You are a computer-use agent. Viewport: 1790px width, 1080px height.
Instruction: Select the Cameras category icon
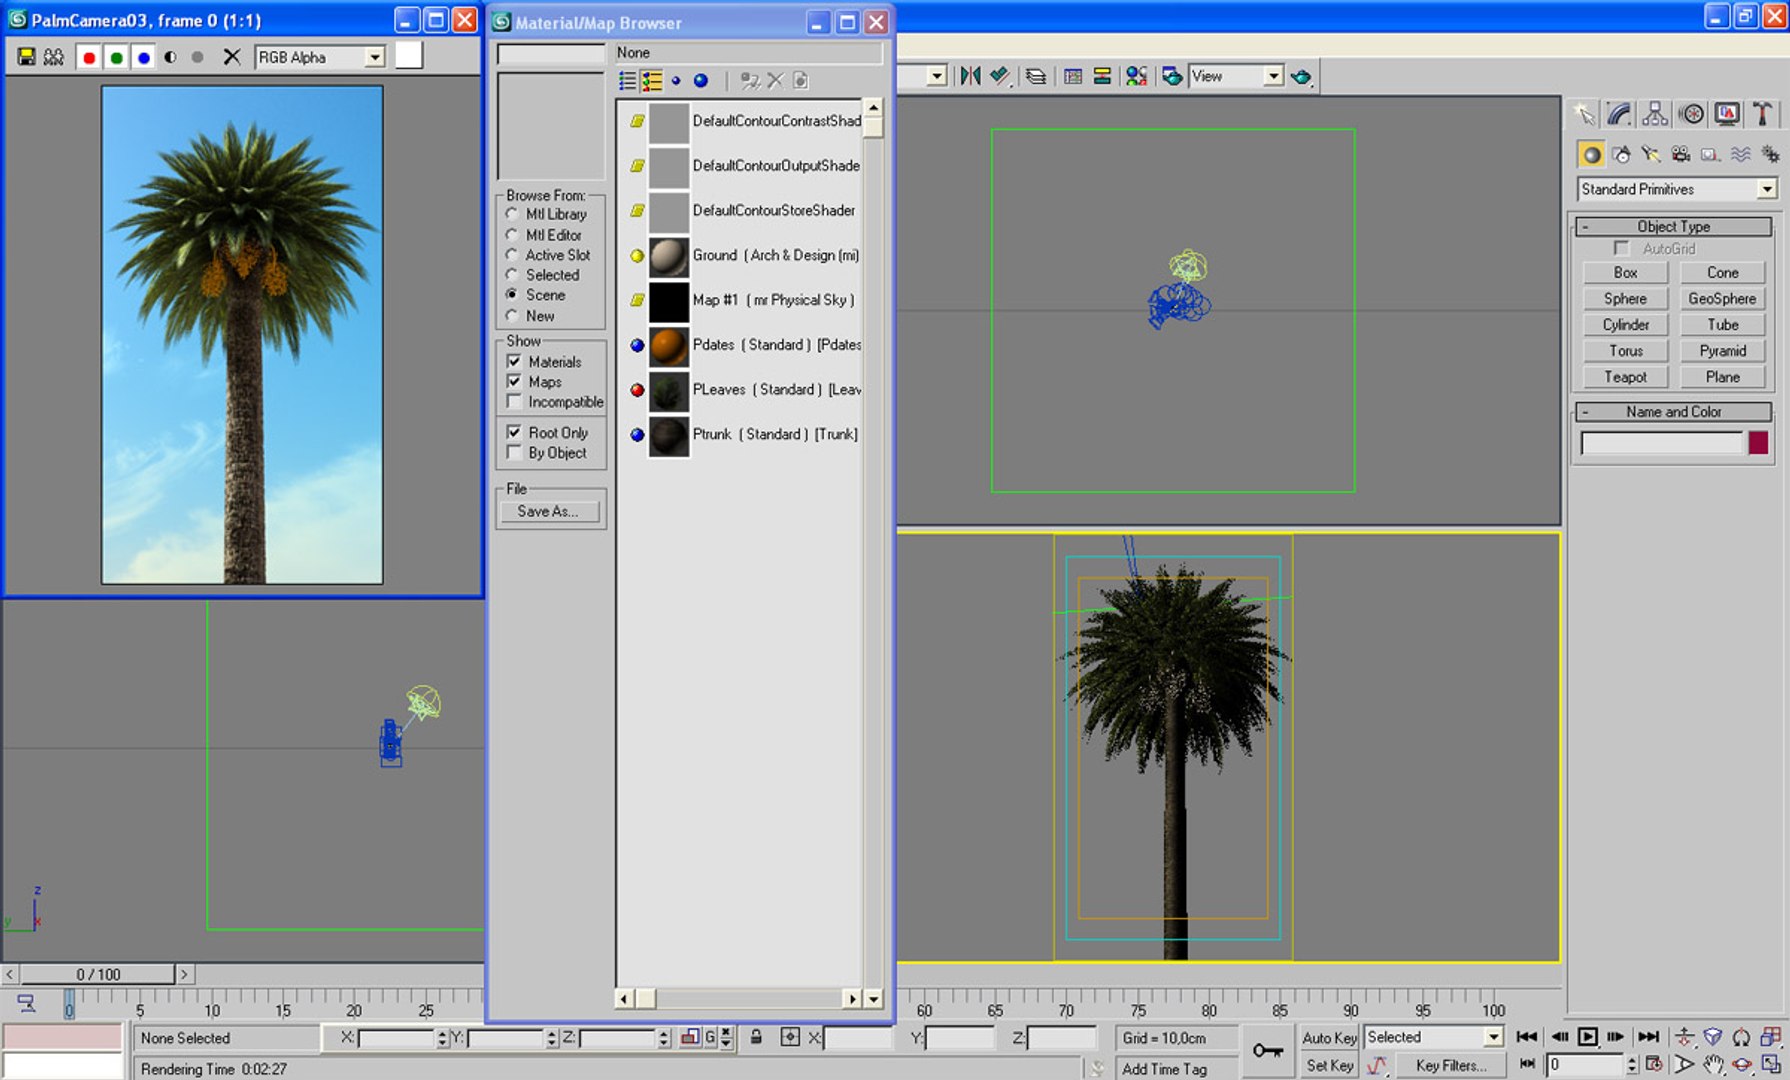(x=1681, y=154)
